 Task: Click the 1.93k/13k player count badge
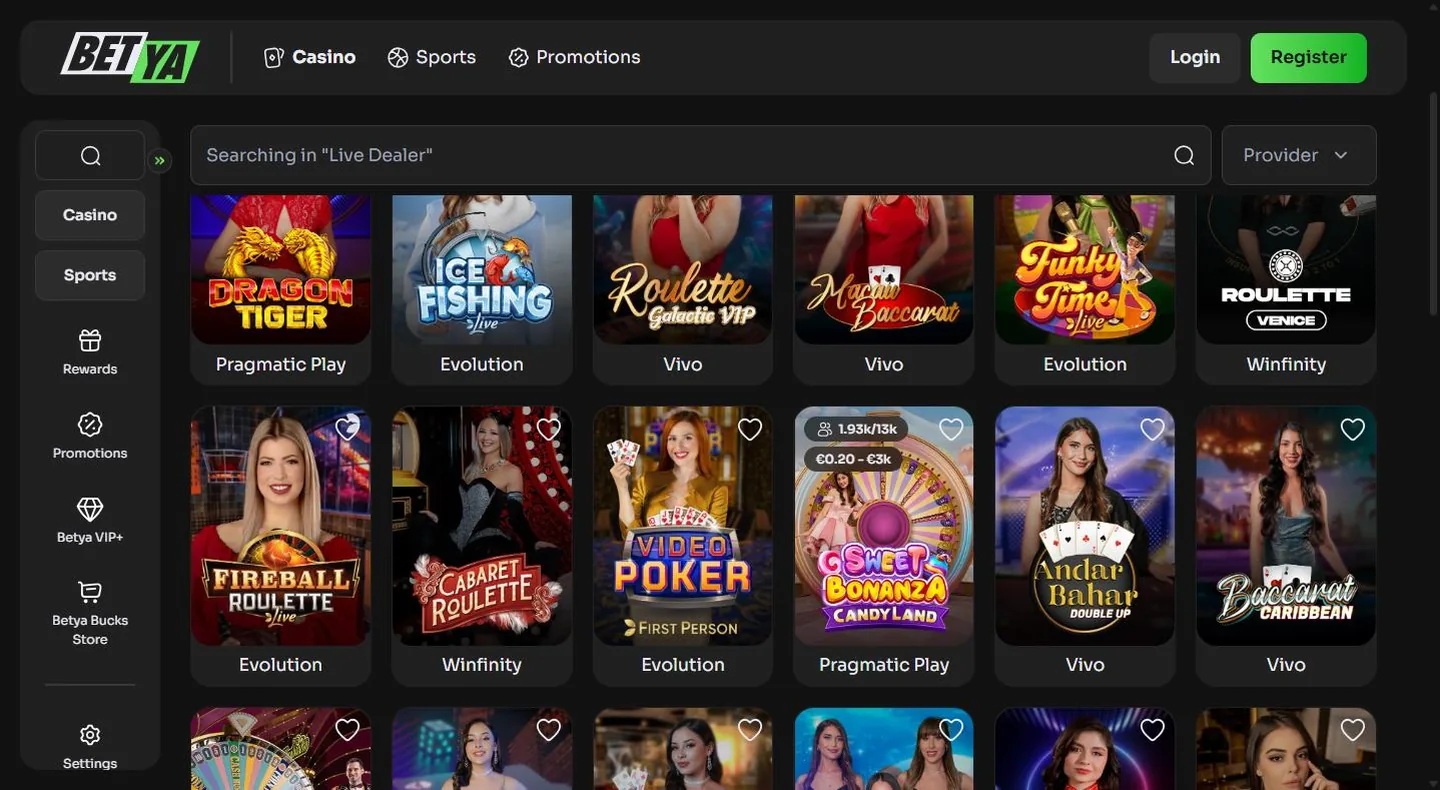pyautogui.click(x=856, y=429)
